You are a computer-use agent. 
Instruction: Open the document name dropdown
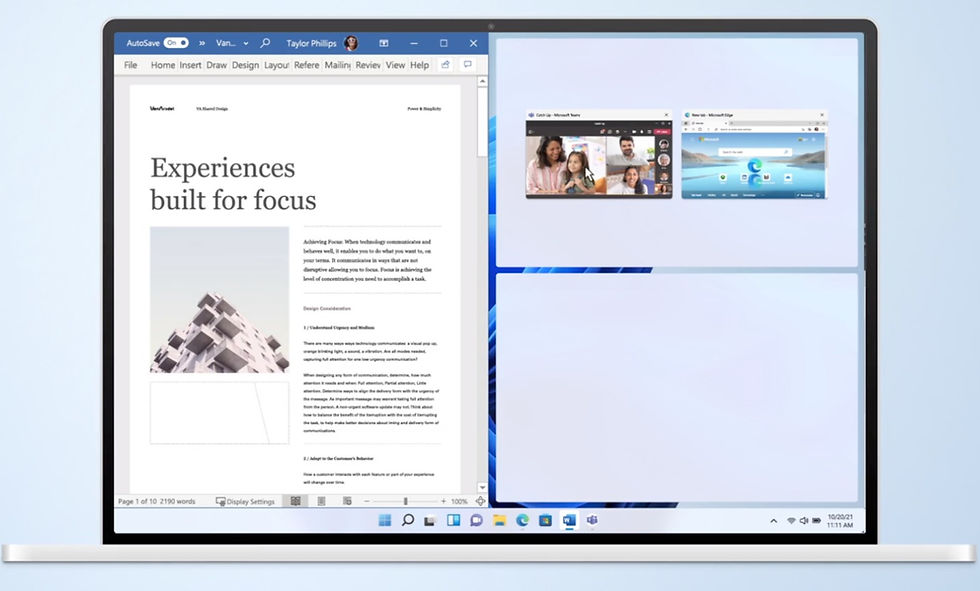tap(226, 43)
